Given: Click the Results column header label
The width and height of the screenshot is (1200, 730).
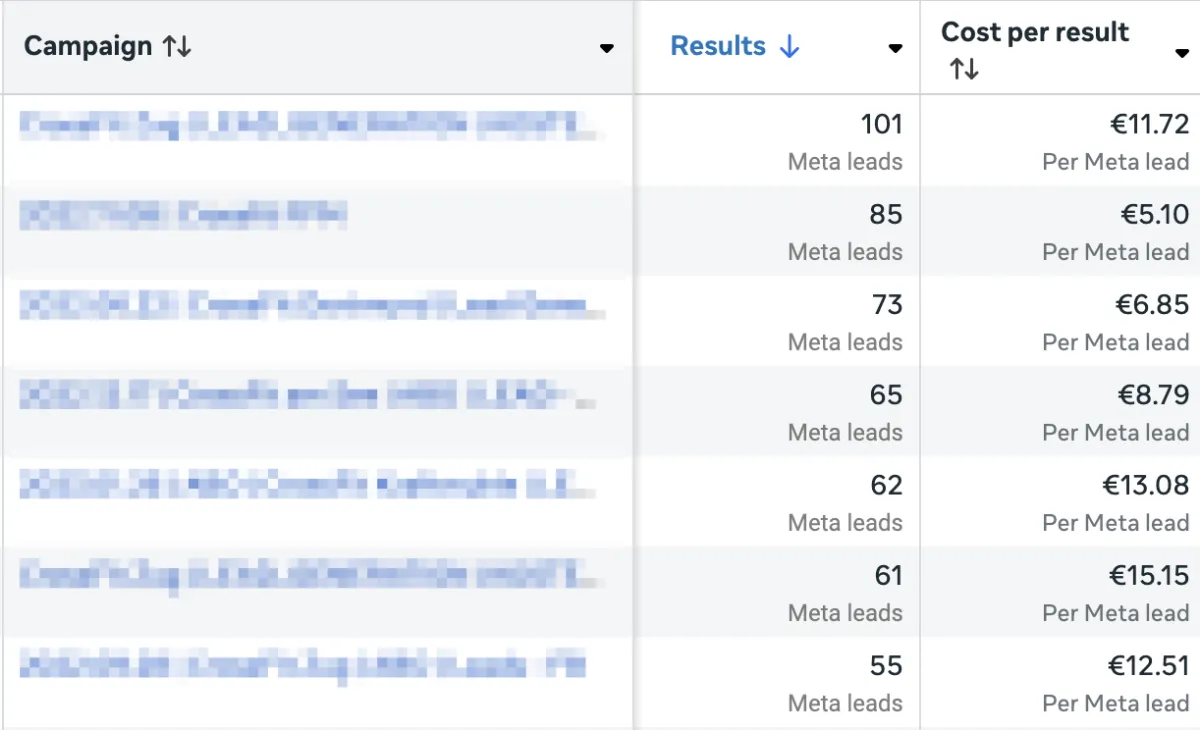Looking at the screenshot, I should [718, 46].
